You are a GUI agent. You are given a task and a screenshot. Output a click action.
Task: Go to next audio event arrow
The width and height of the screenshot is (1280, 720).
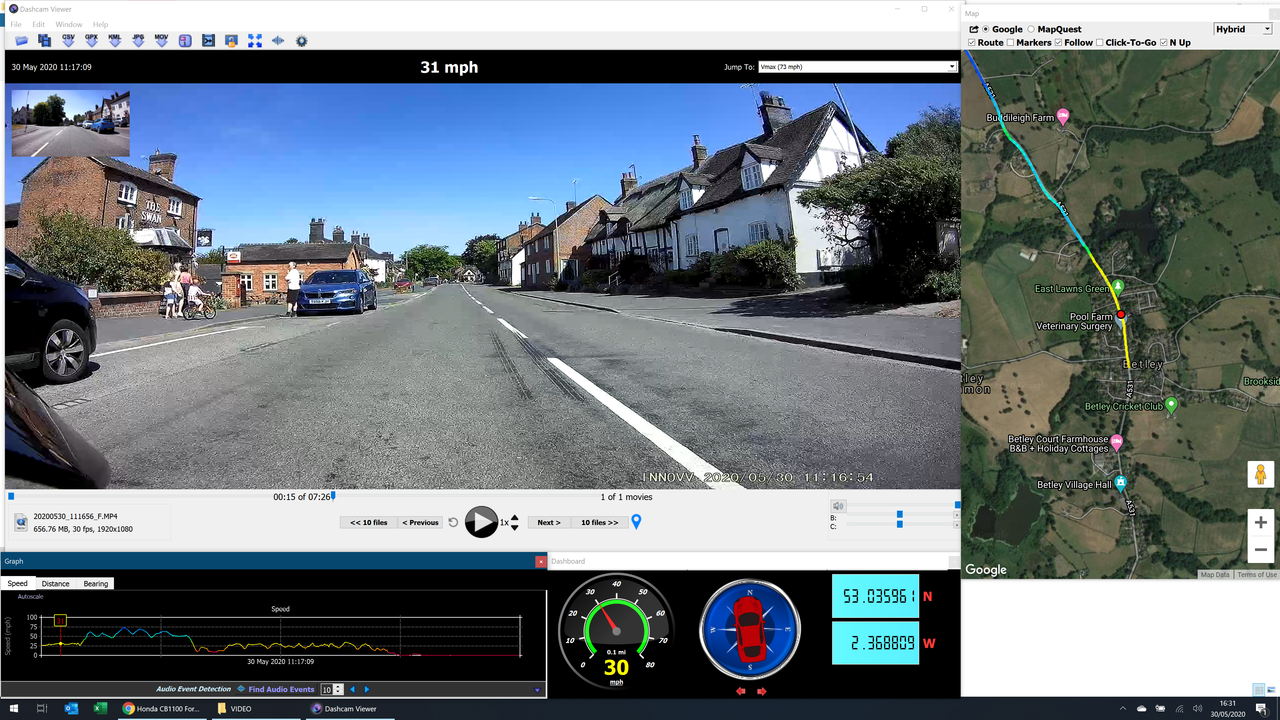coord(366,689)
